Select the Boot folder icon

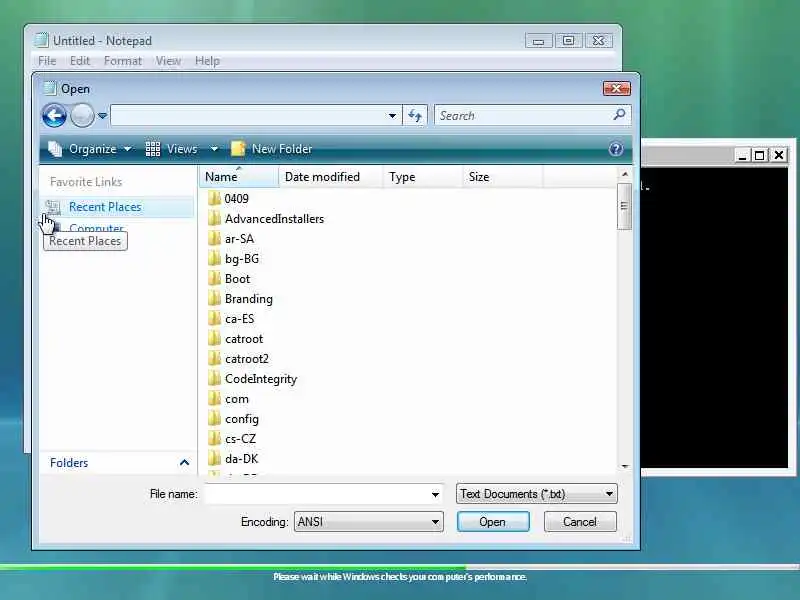214,279
